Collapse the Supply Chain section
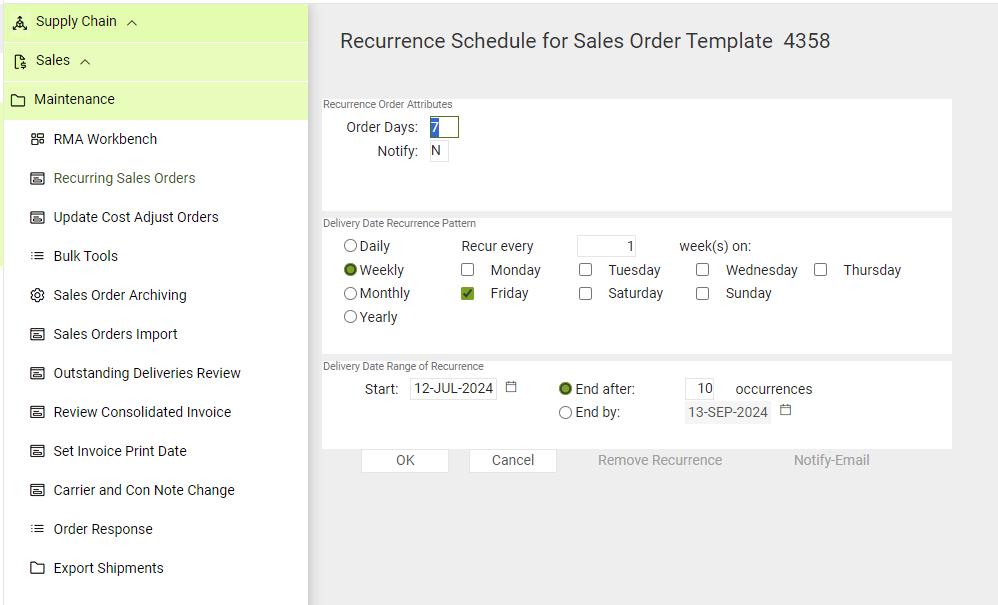This screenshot has height=605, width=998. click(132, 22)
